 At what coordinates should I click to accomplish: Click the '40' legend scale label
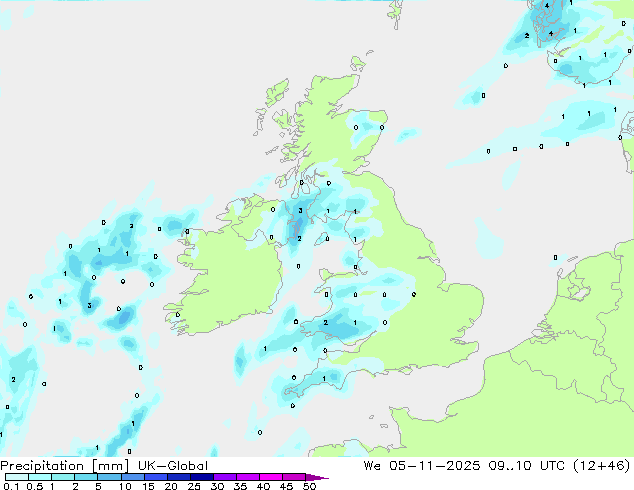263,486
